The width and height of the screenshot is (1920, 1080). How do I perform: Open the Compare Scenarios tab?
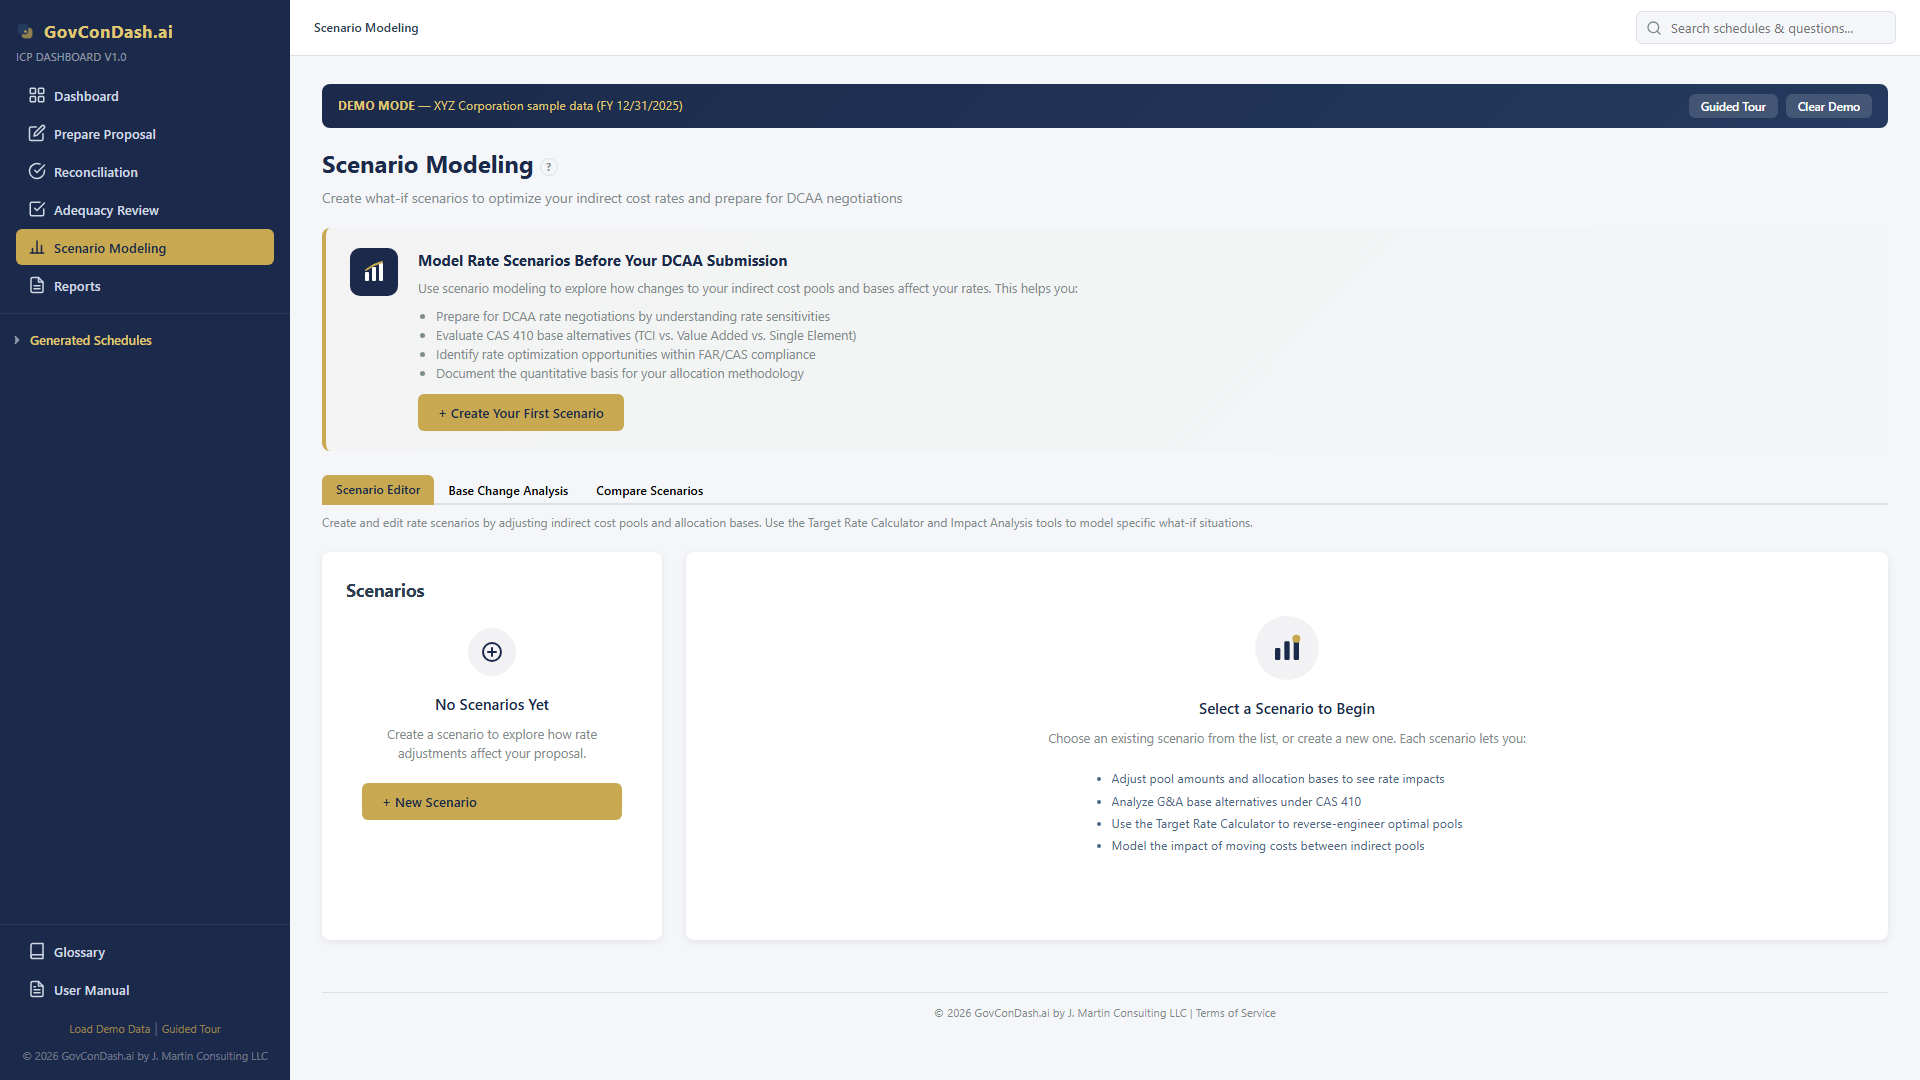click(x=649, y=491)
